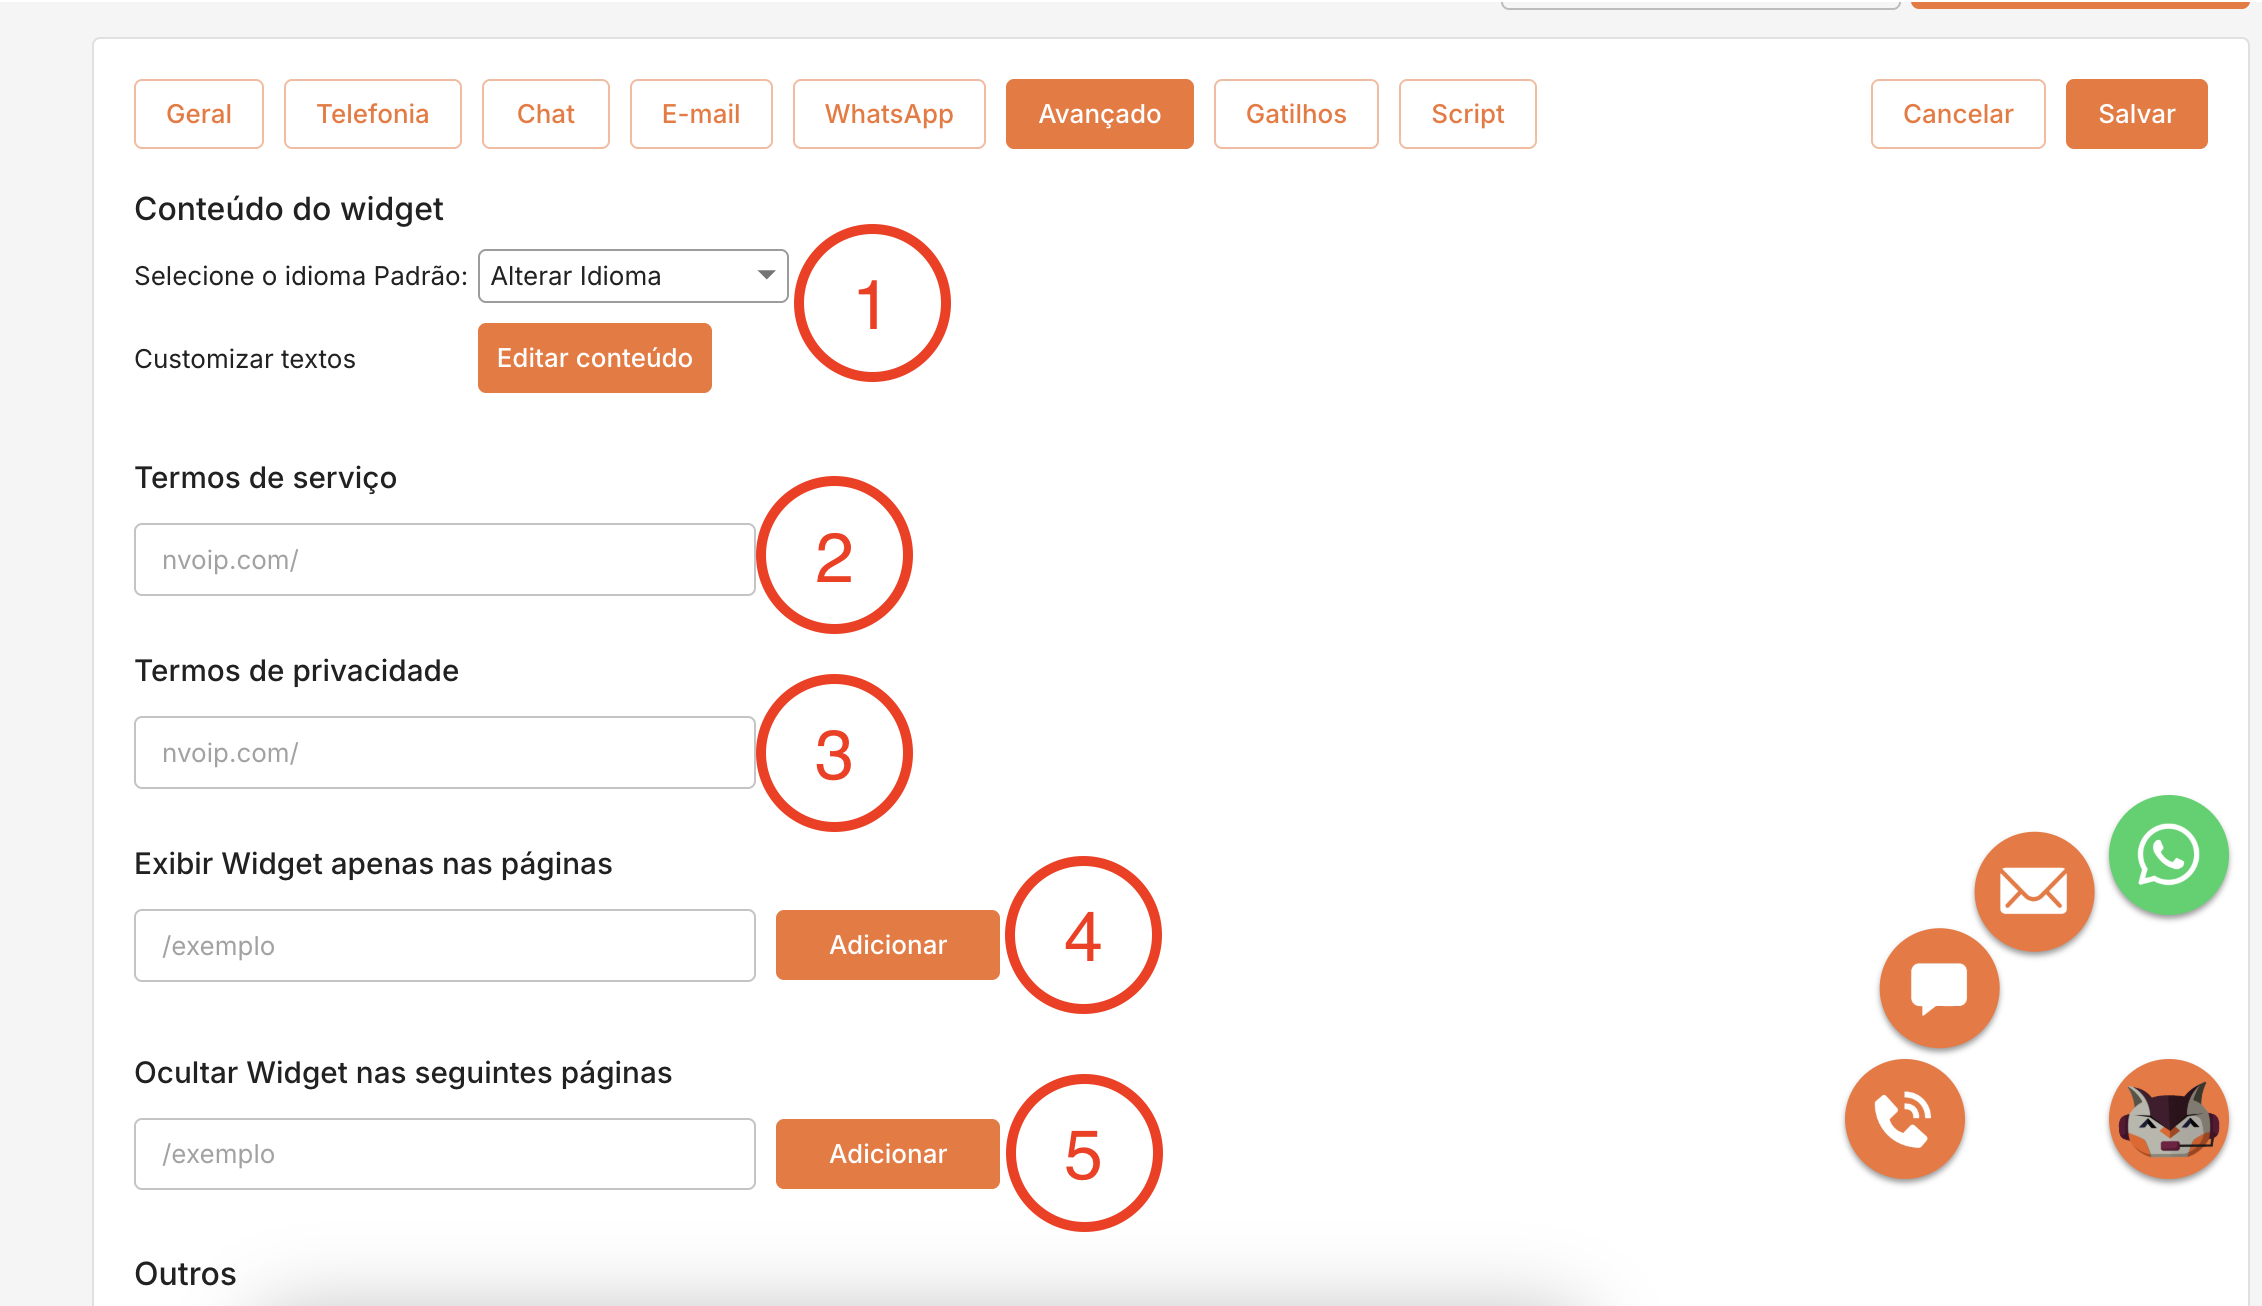Open the Gatilhos tab
Screen dimensions: 2262x1306
coord(1295,114)
